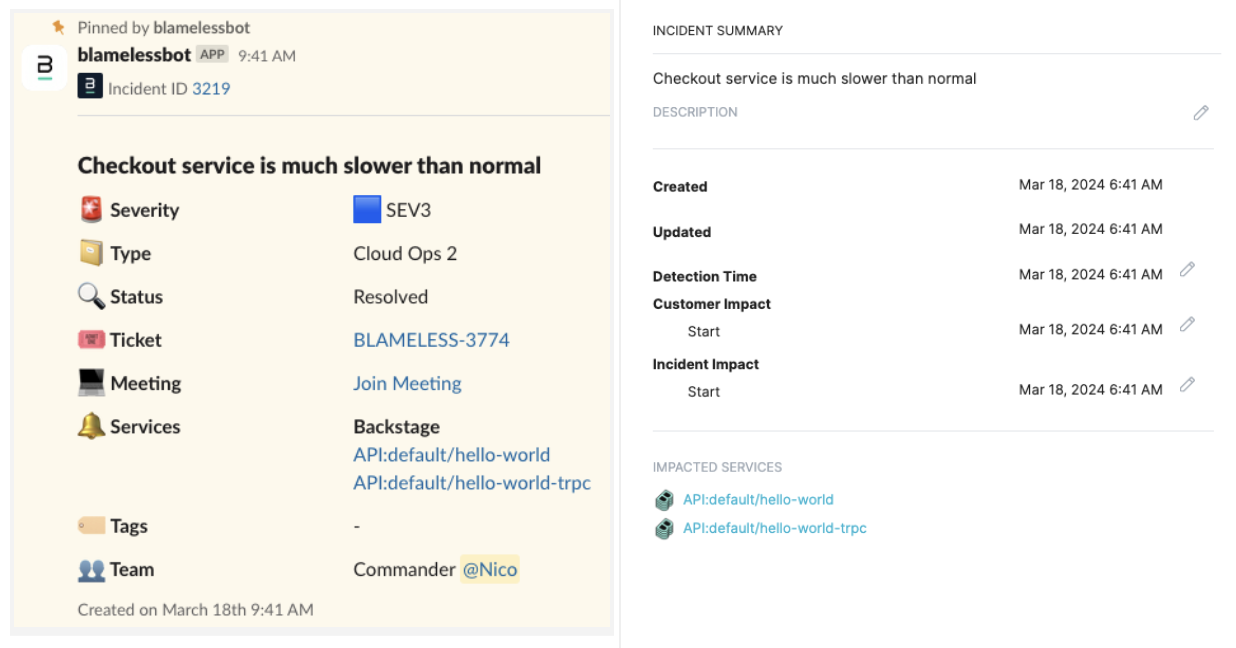The width and height of the screenshot is (1236, 648).
Task: Click Created on March 18th footer text
Action: (x=196, y=609)
